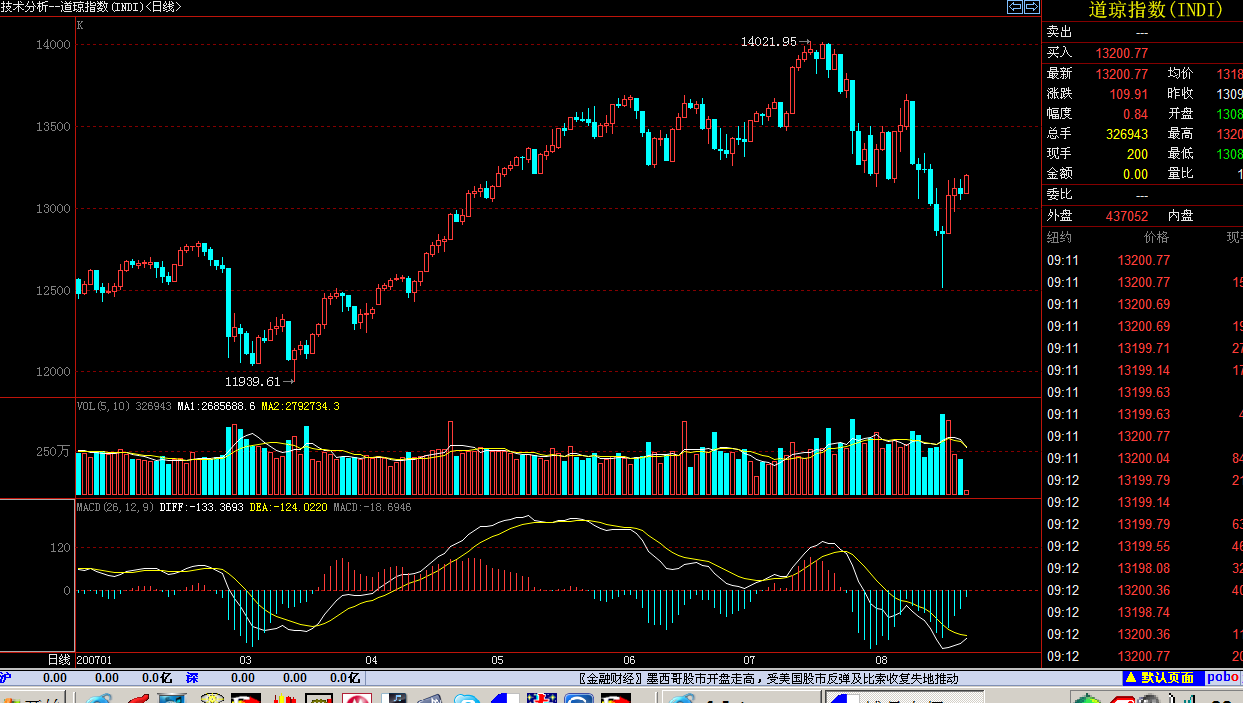Select the 道琼指数(INDI) quote panel title
This screenshot has width=1243, height=703.
(x=1154, y=10)
